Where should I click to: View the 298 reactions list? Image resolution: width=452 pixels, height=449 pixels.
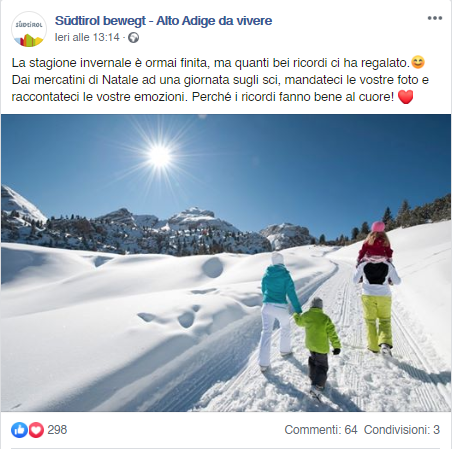coord(57,430)
